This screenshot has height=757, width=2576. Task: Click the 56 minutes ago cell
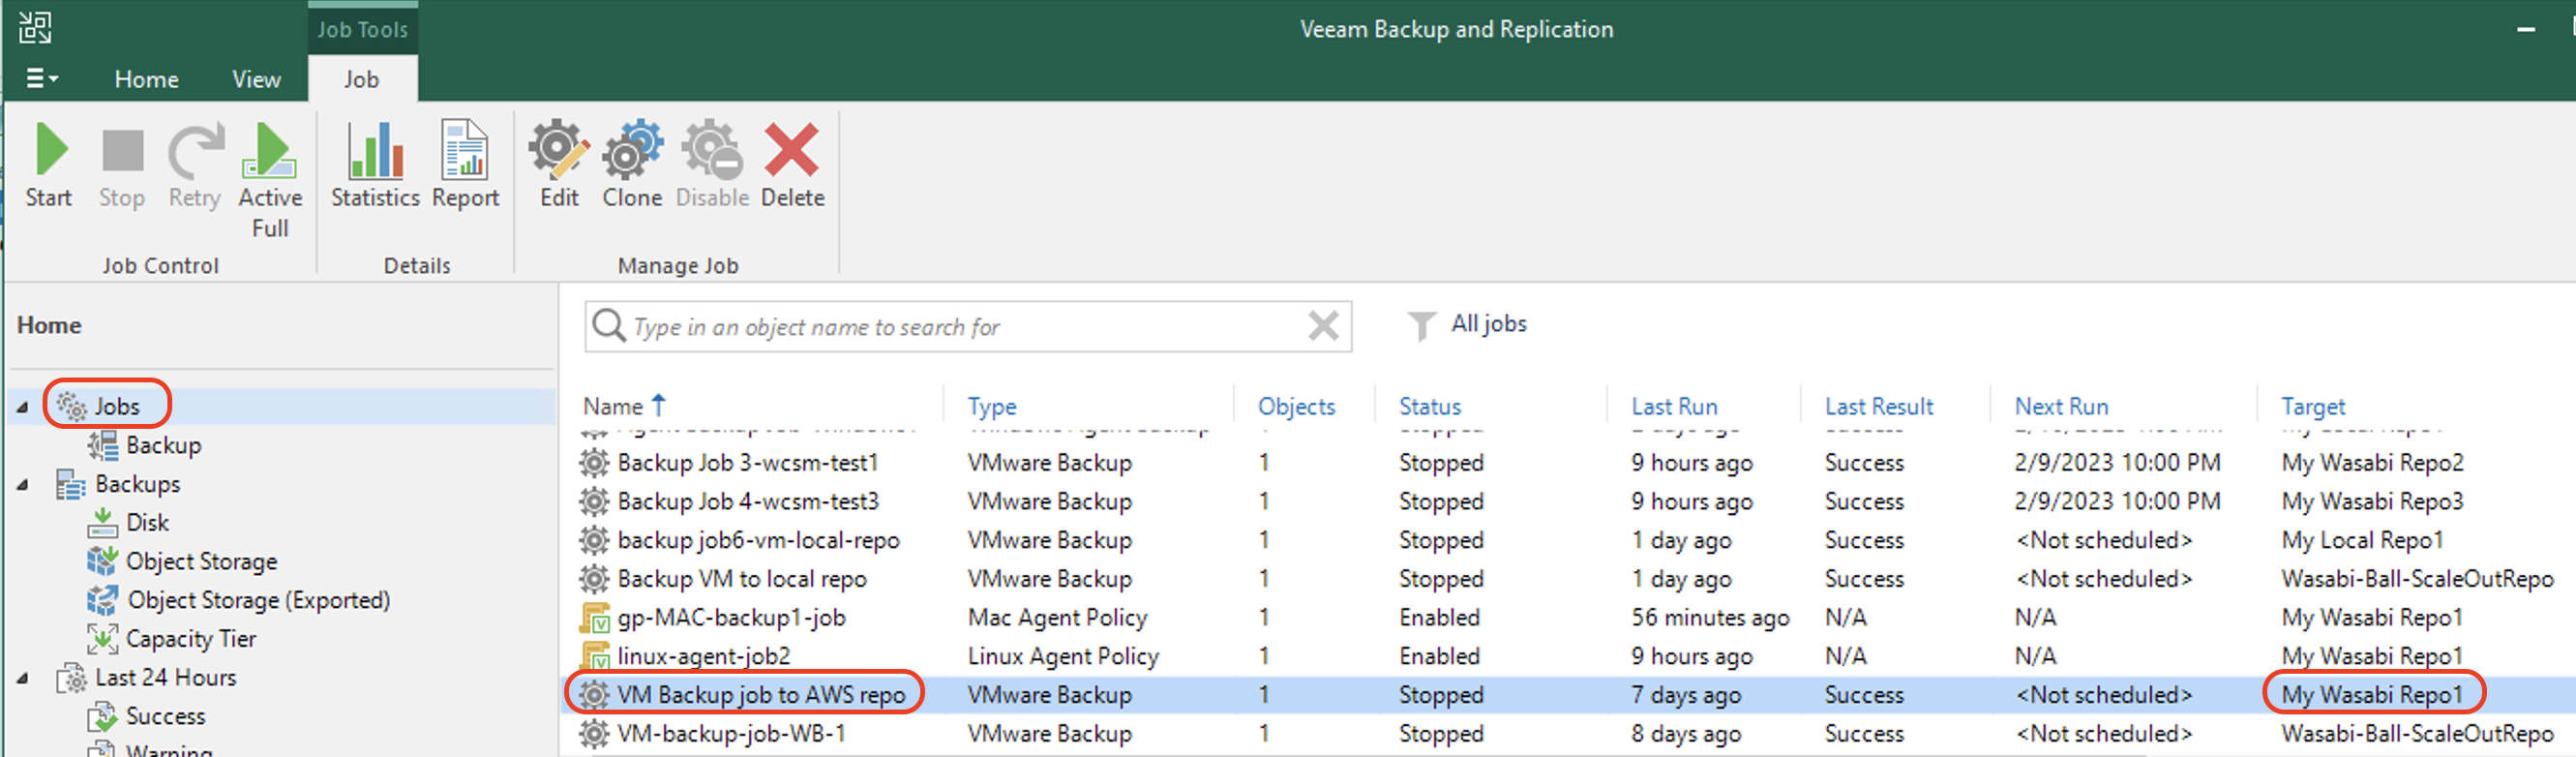pos(1710,618)
